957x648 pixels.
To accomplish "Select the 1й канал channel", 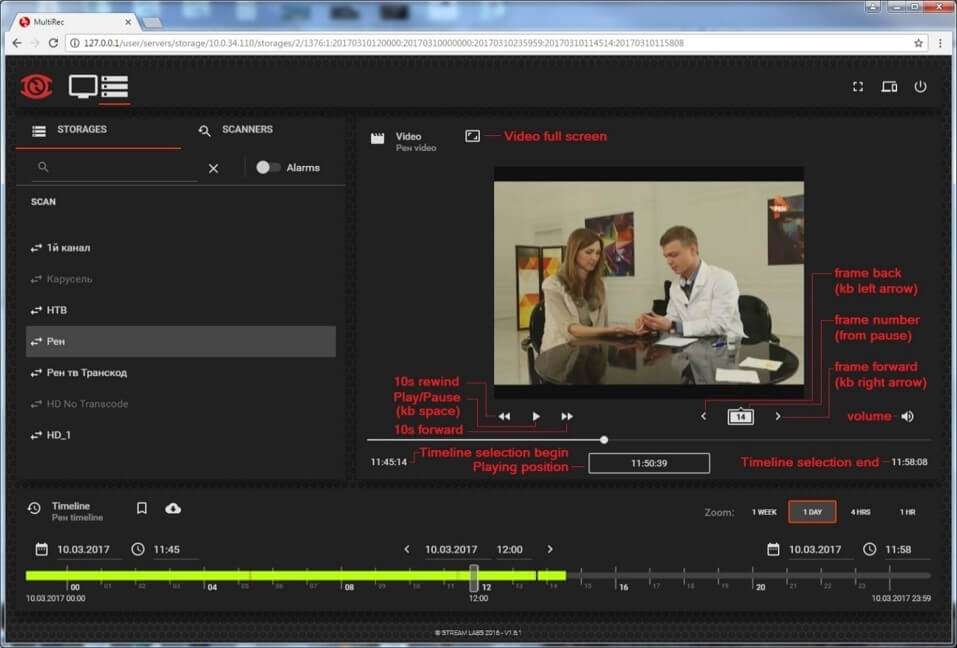I will click(181, 248).
